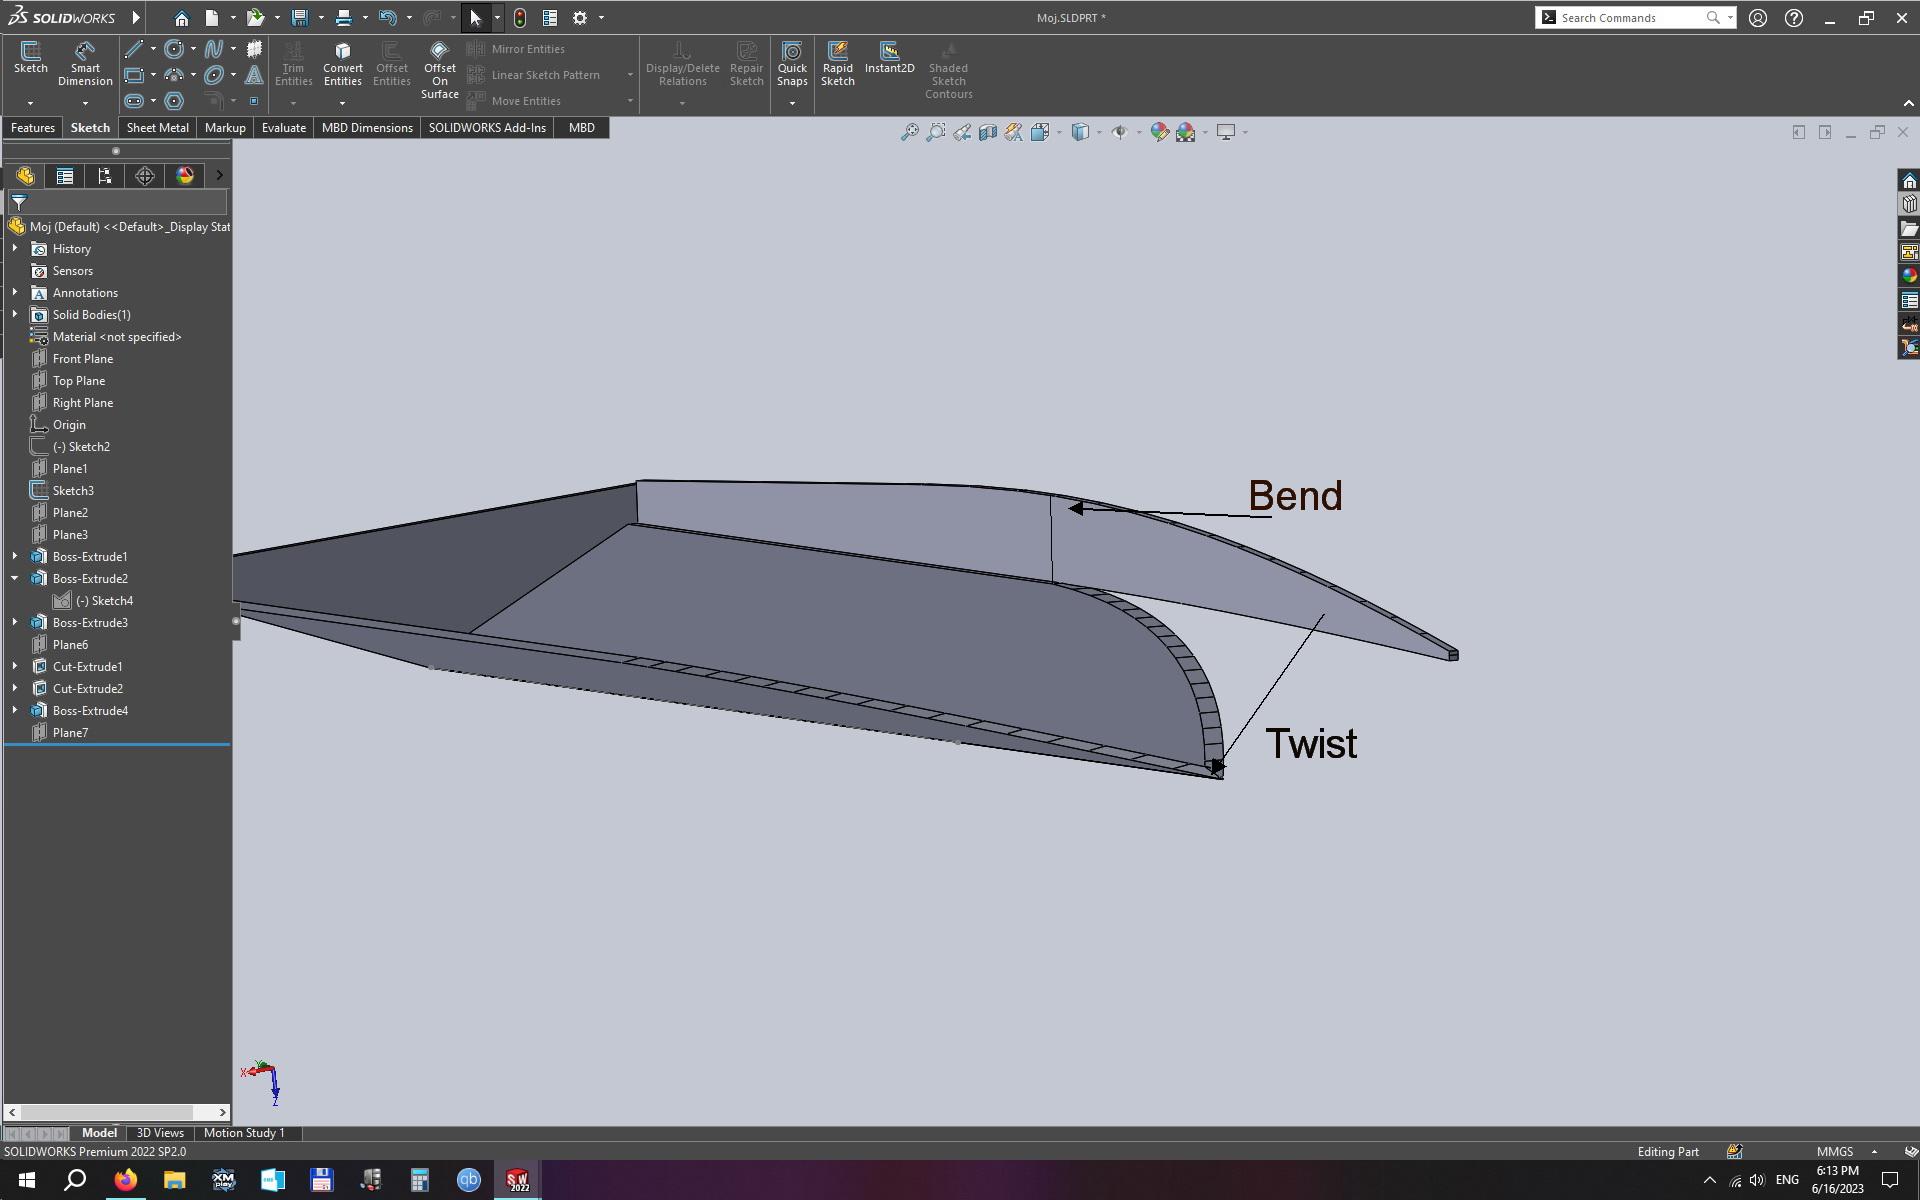This screenshot has height=1200, width=1920.
Task: Toggle Instant2D mode
Action: tap(889, 55)
